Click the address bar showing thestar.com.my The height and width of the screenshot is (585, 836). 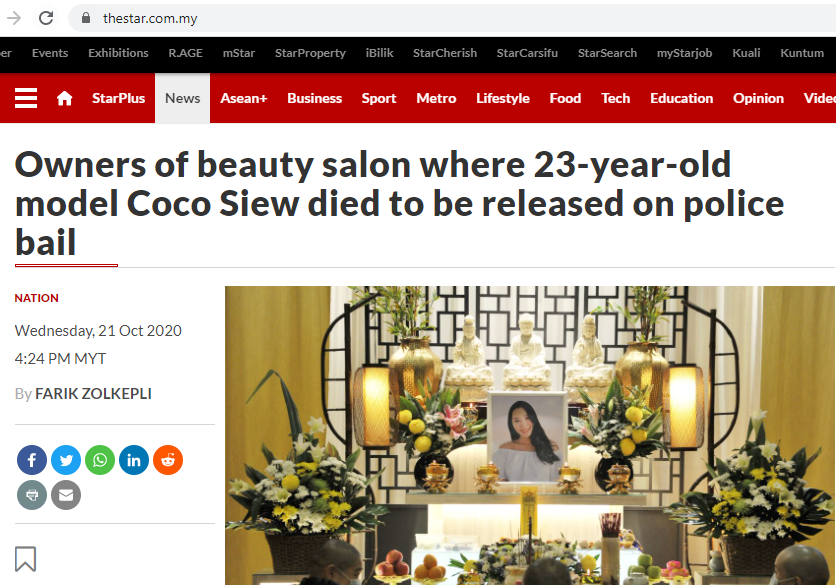pyautogui.click(x=452, y=18)
